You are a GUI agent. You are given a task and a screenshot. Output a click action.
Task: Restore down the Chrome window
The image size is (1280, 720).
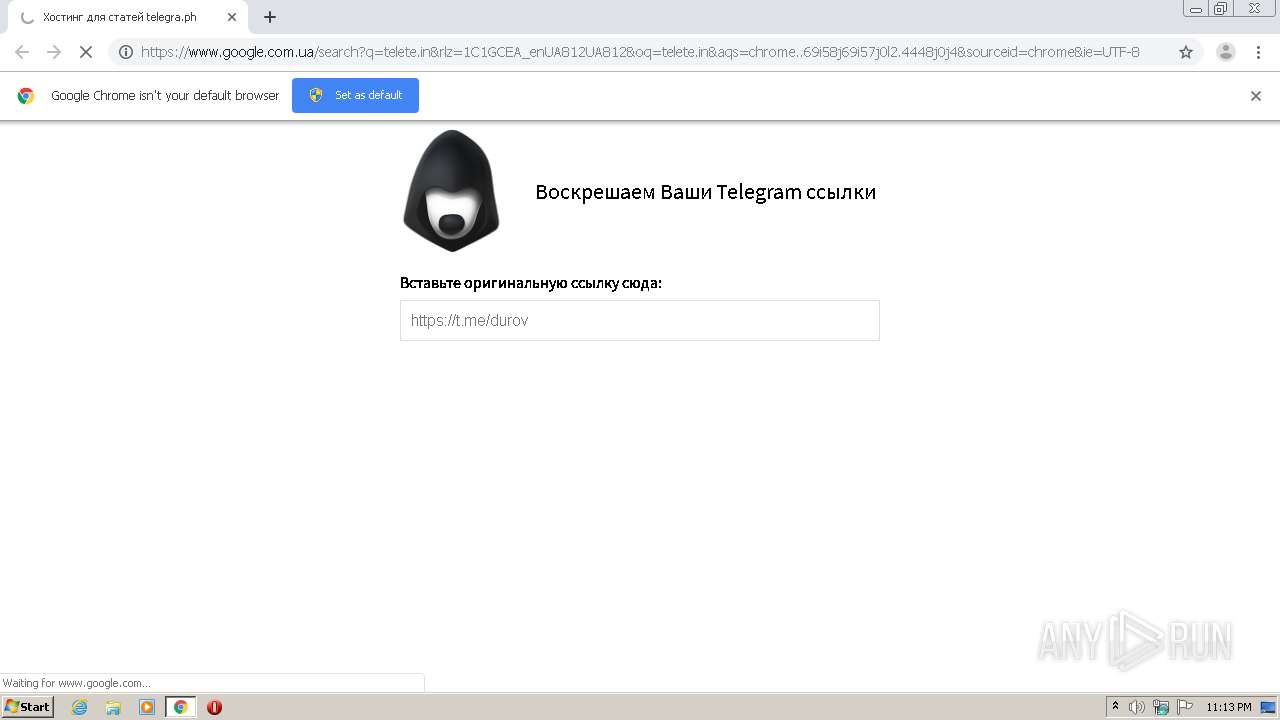pos(1221,8)
